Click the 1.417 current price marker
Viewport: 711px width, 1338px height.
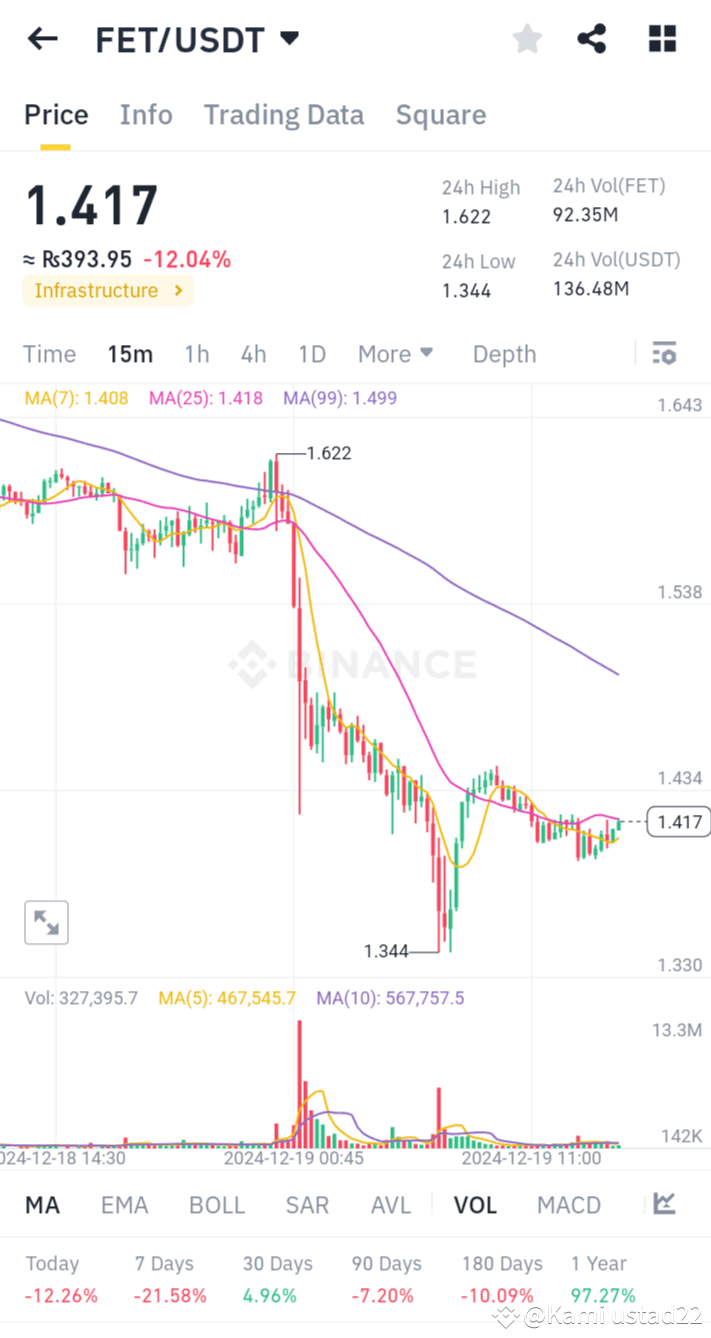click(678, 822)
